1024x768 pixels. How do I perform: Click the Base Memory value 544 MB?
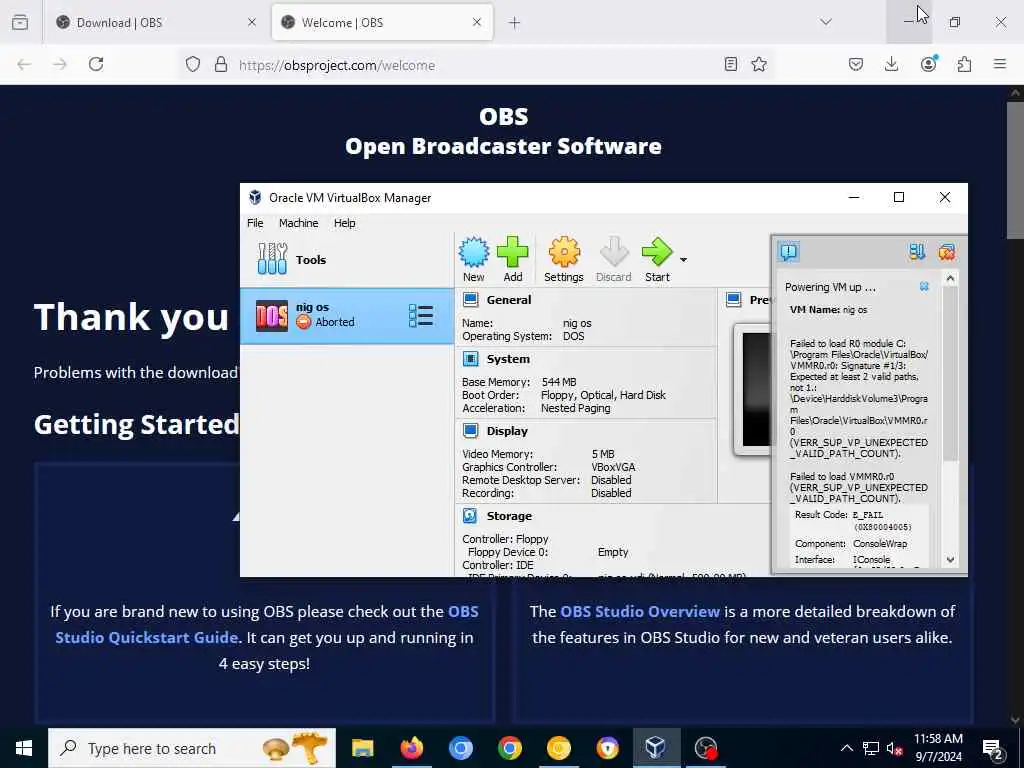(x=559, y=382)
